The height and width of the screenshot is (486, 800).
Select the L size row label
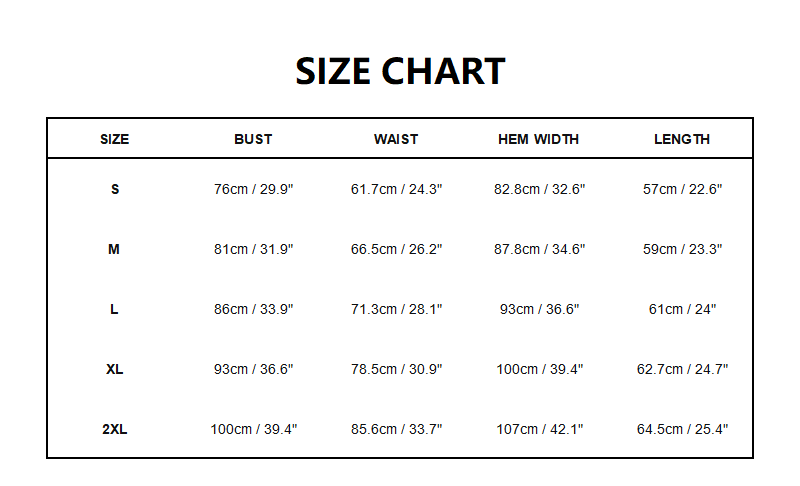pyautogui.click(x=114, y=309)
